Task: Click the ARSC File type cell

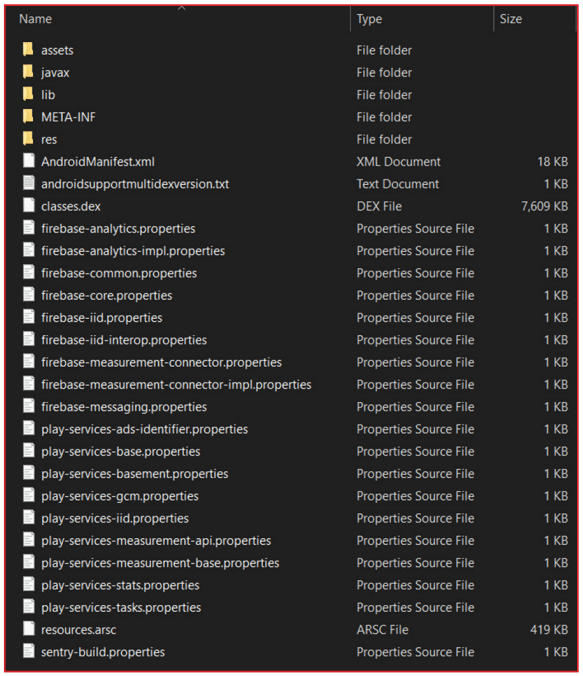Action: point(382,630)
